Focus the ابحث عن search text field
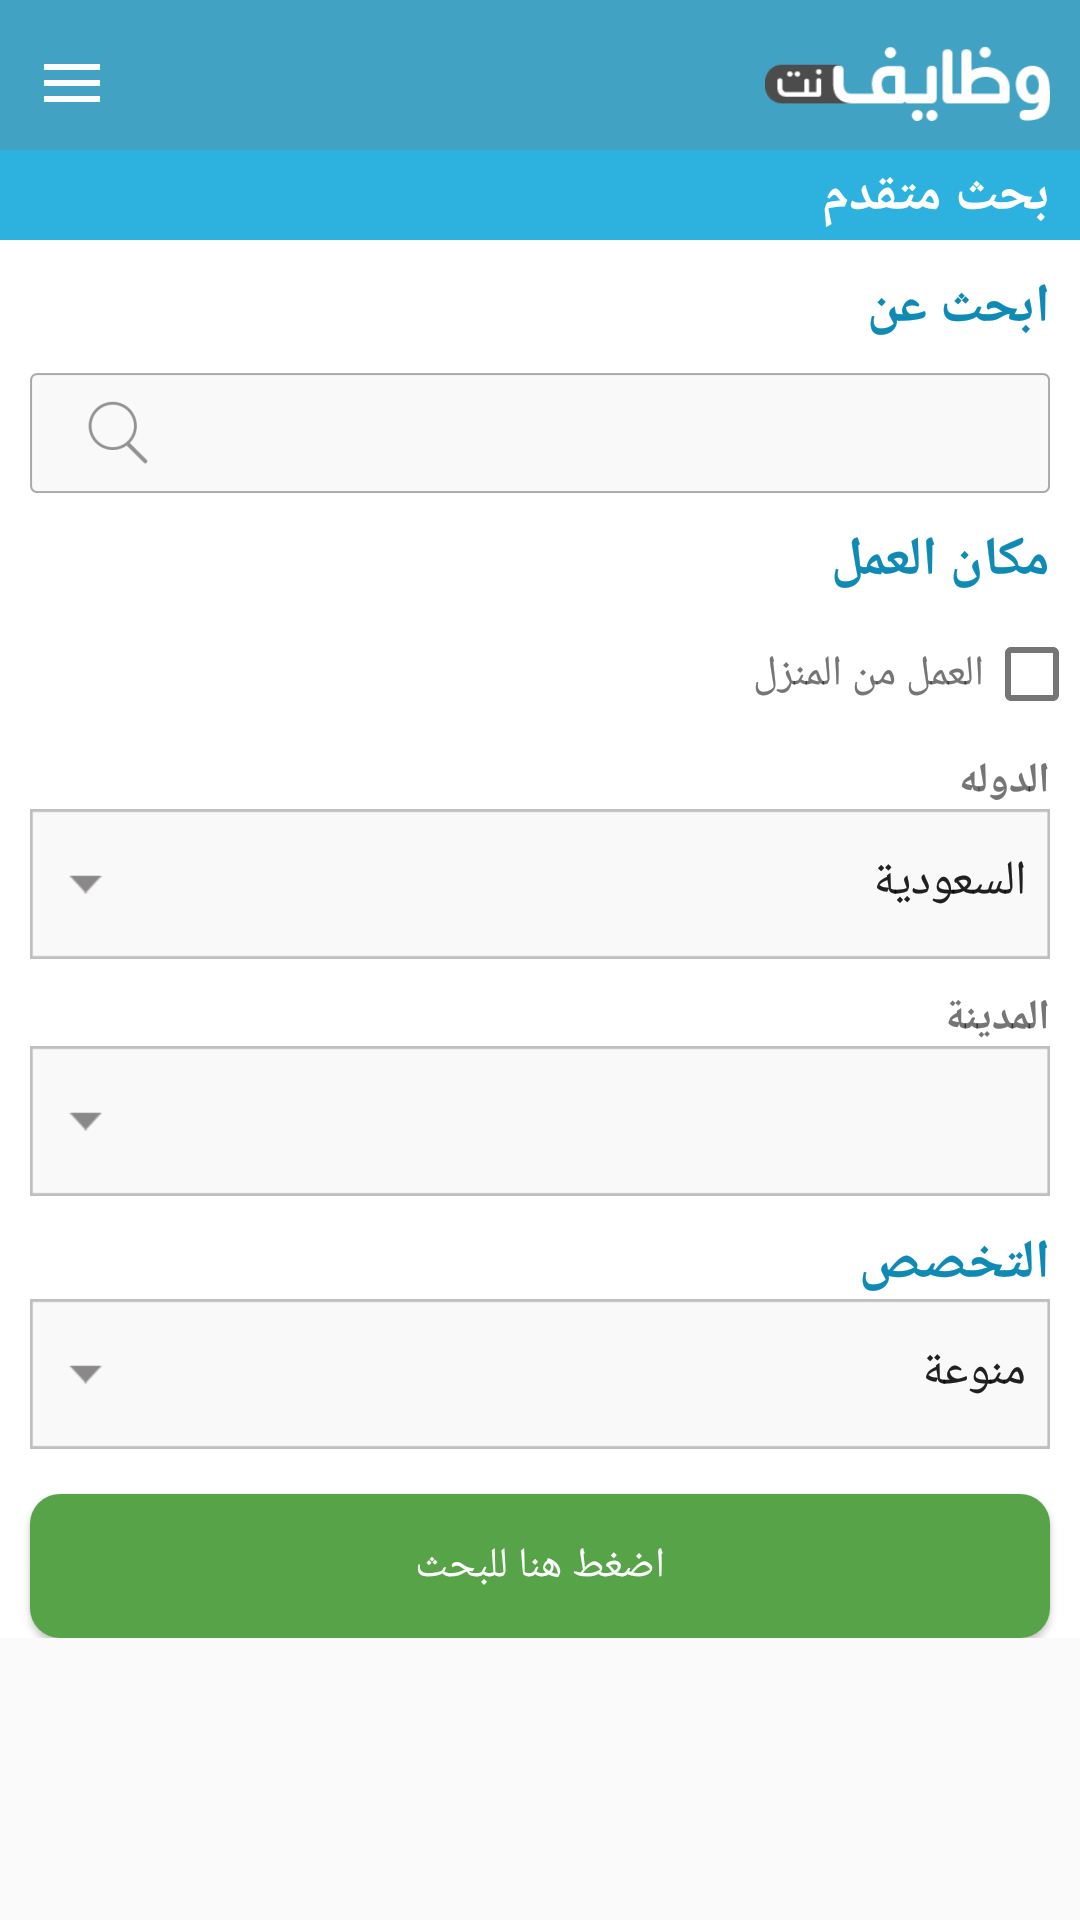The image size is (1080, 1920). pos(600,433)
